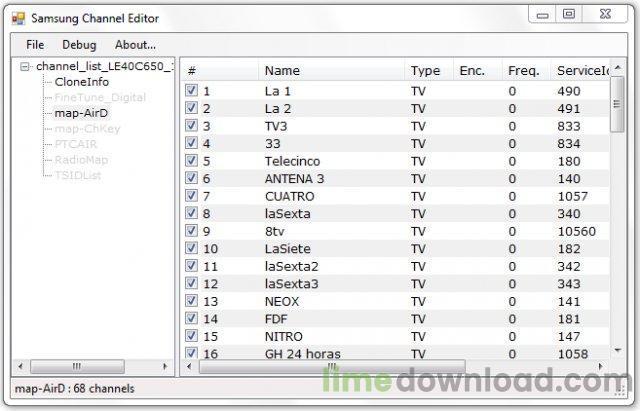Click the channel list scroll down arrow
The image size is (640, 411).
click(617, 351)
